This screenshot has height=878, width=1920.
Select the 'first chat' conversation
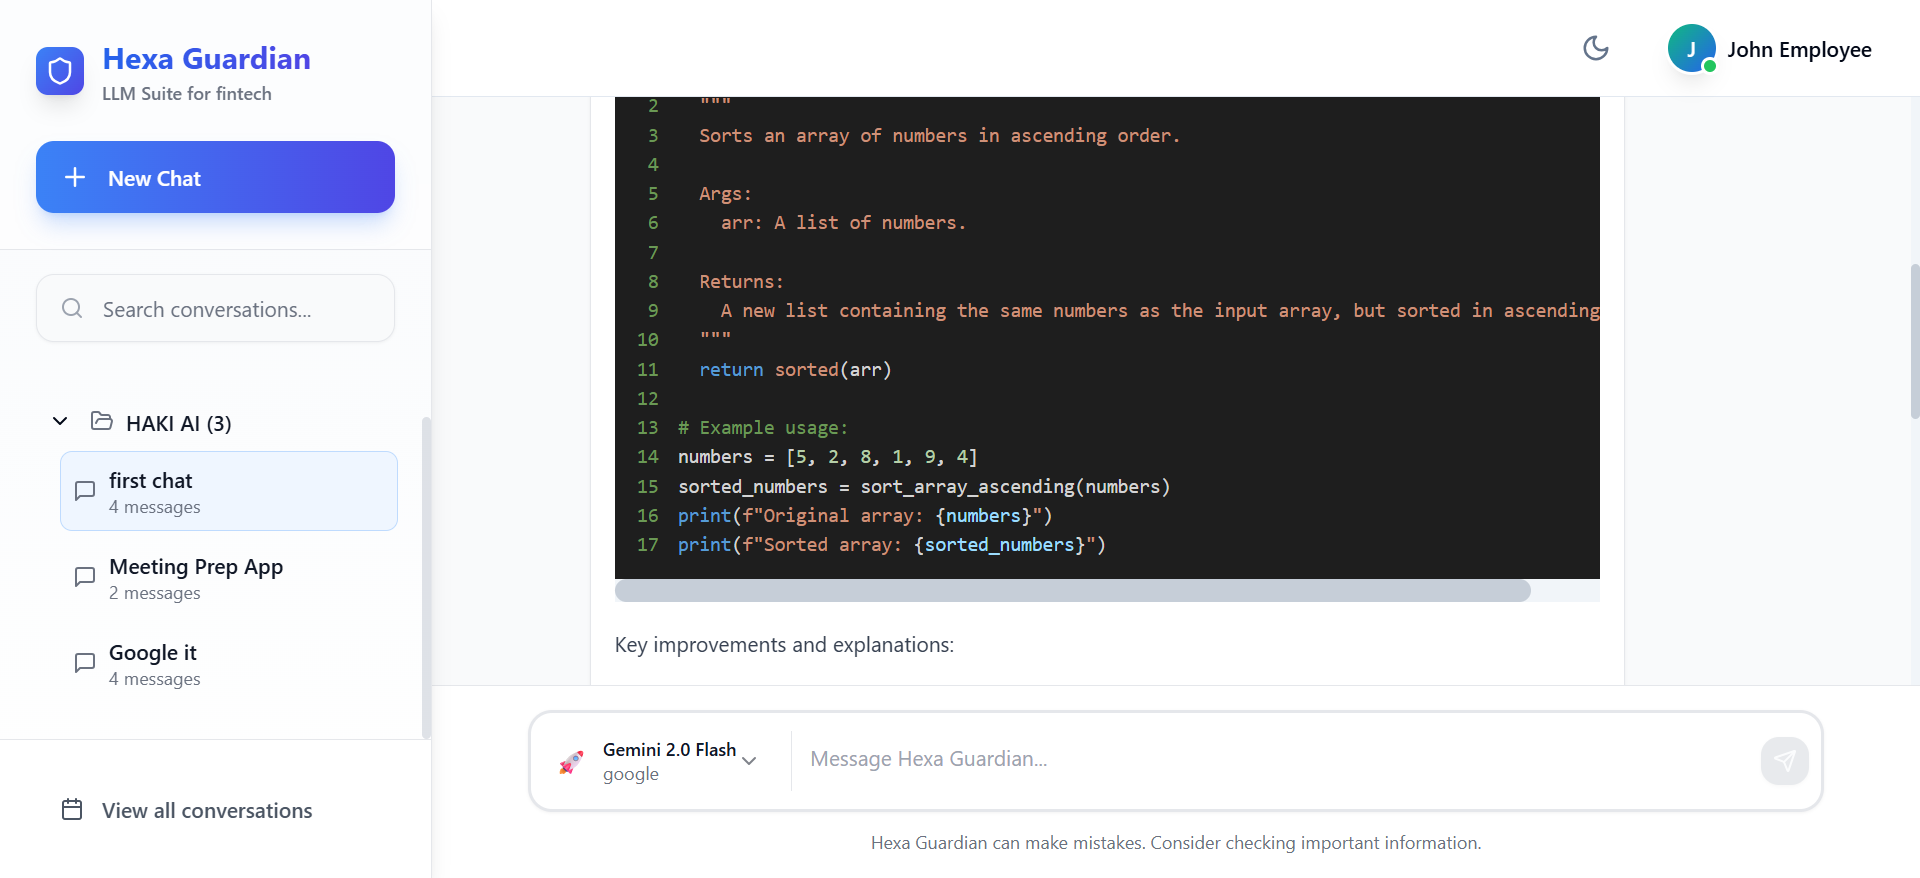pyautogui.click(x=229, y=491)
